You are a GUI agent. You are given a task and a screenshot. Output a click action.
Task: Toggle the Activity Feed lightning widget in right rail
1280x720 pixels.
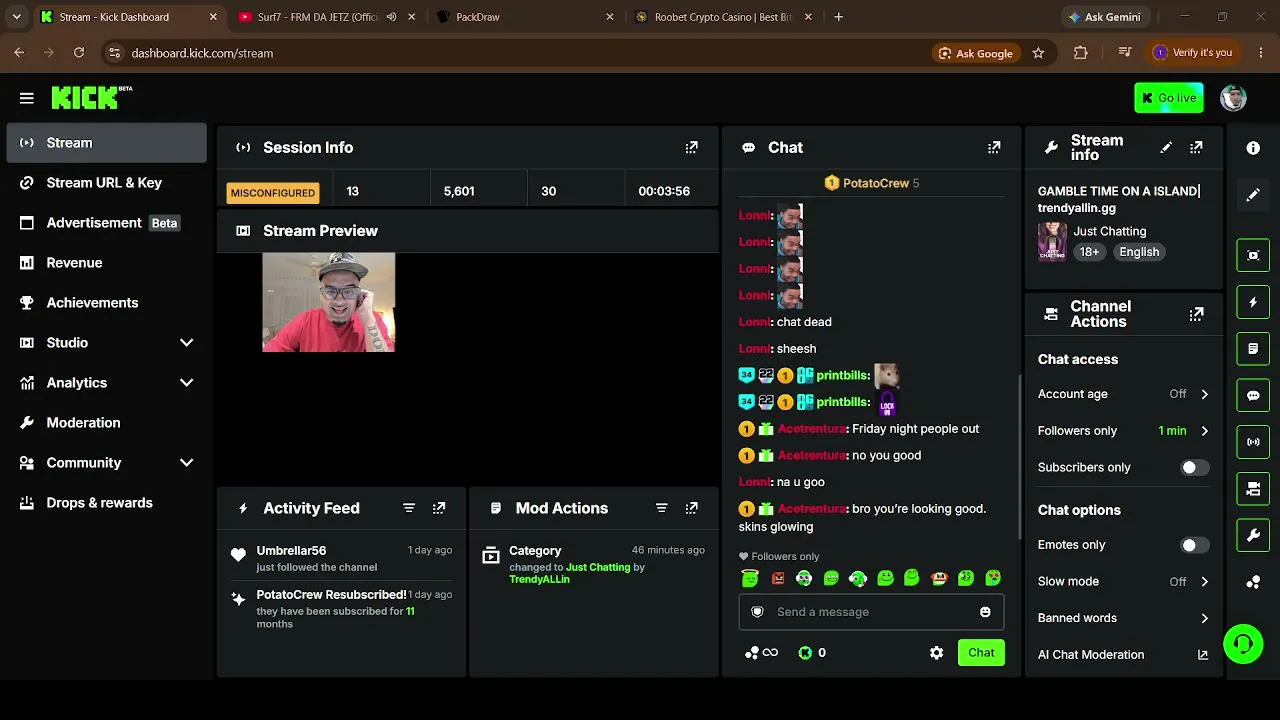(1253, 302)
